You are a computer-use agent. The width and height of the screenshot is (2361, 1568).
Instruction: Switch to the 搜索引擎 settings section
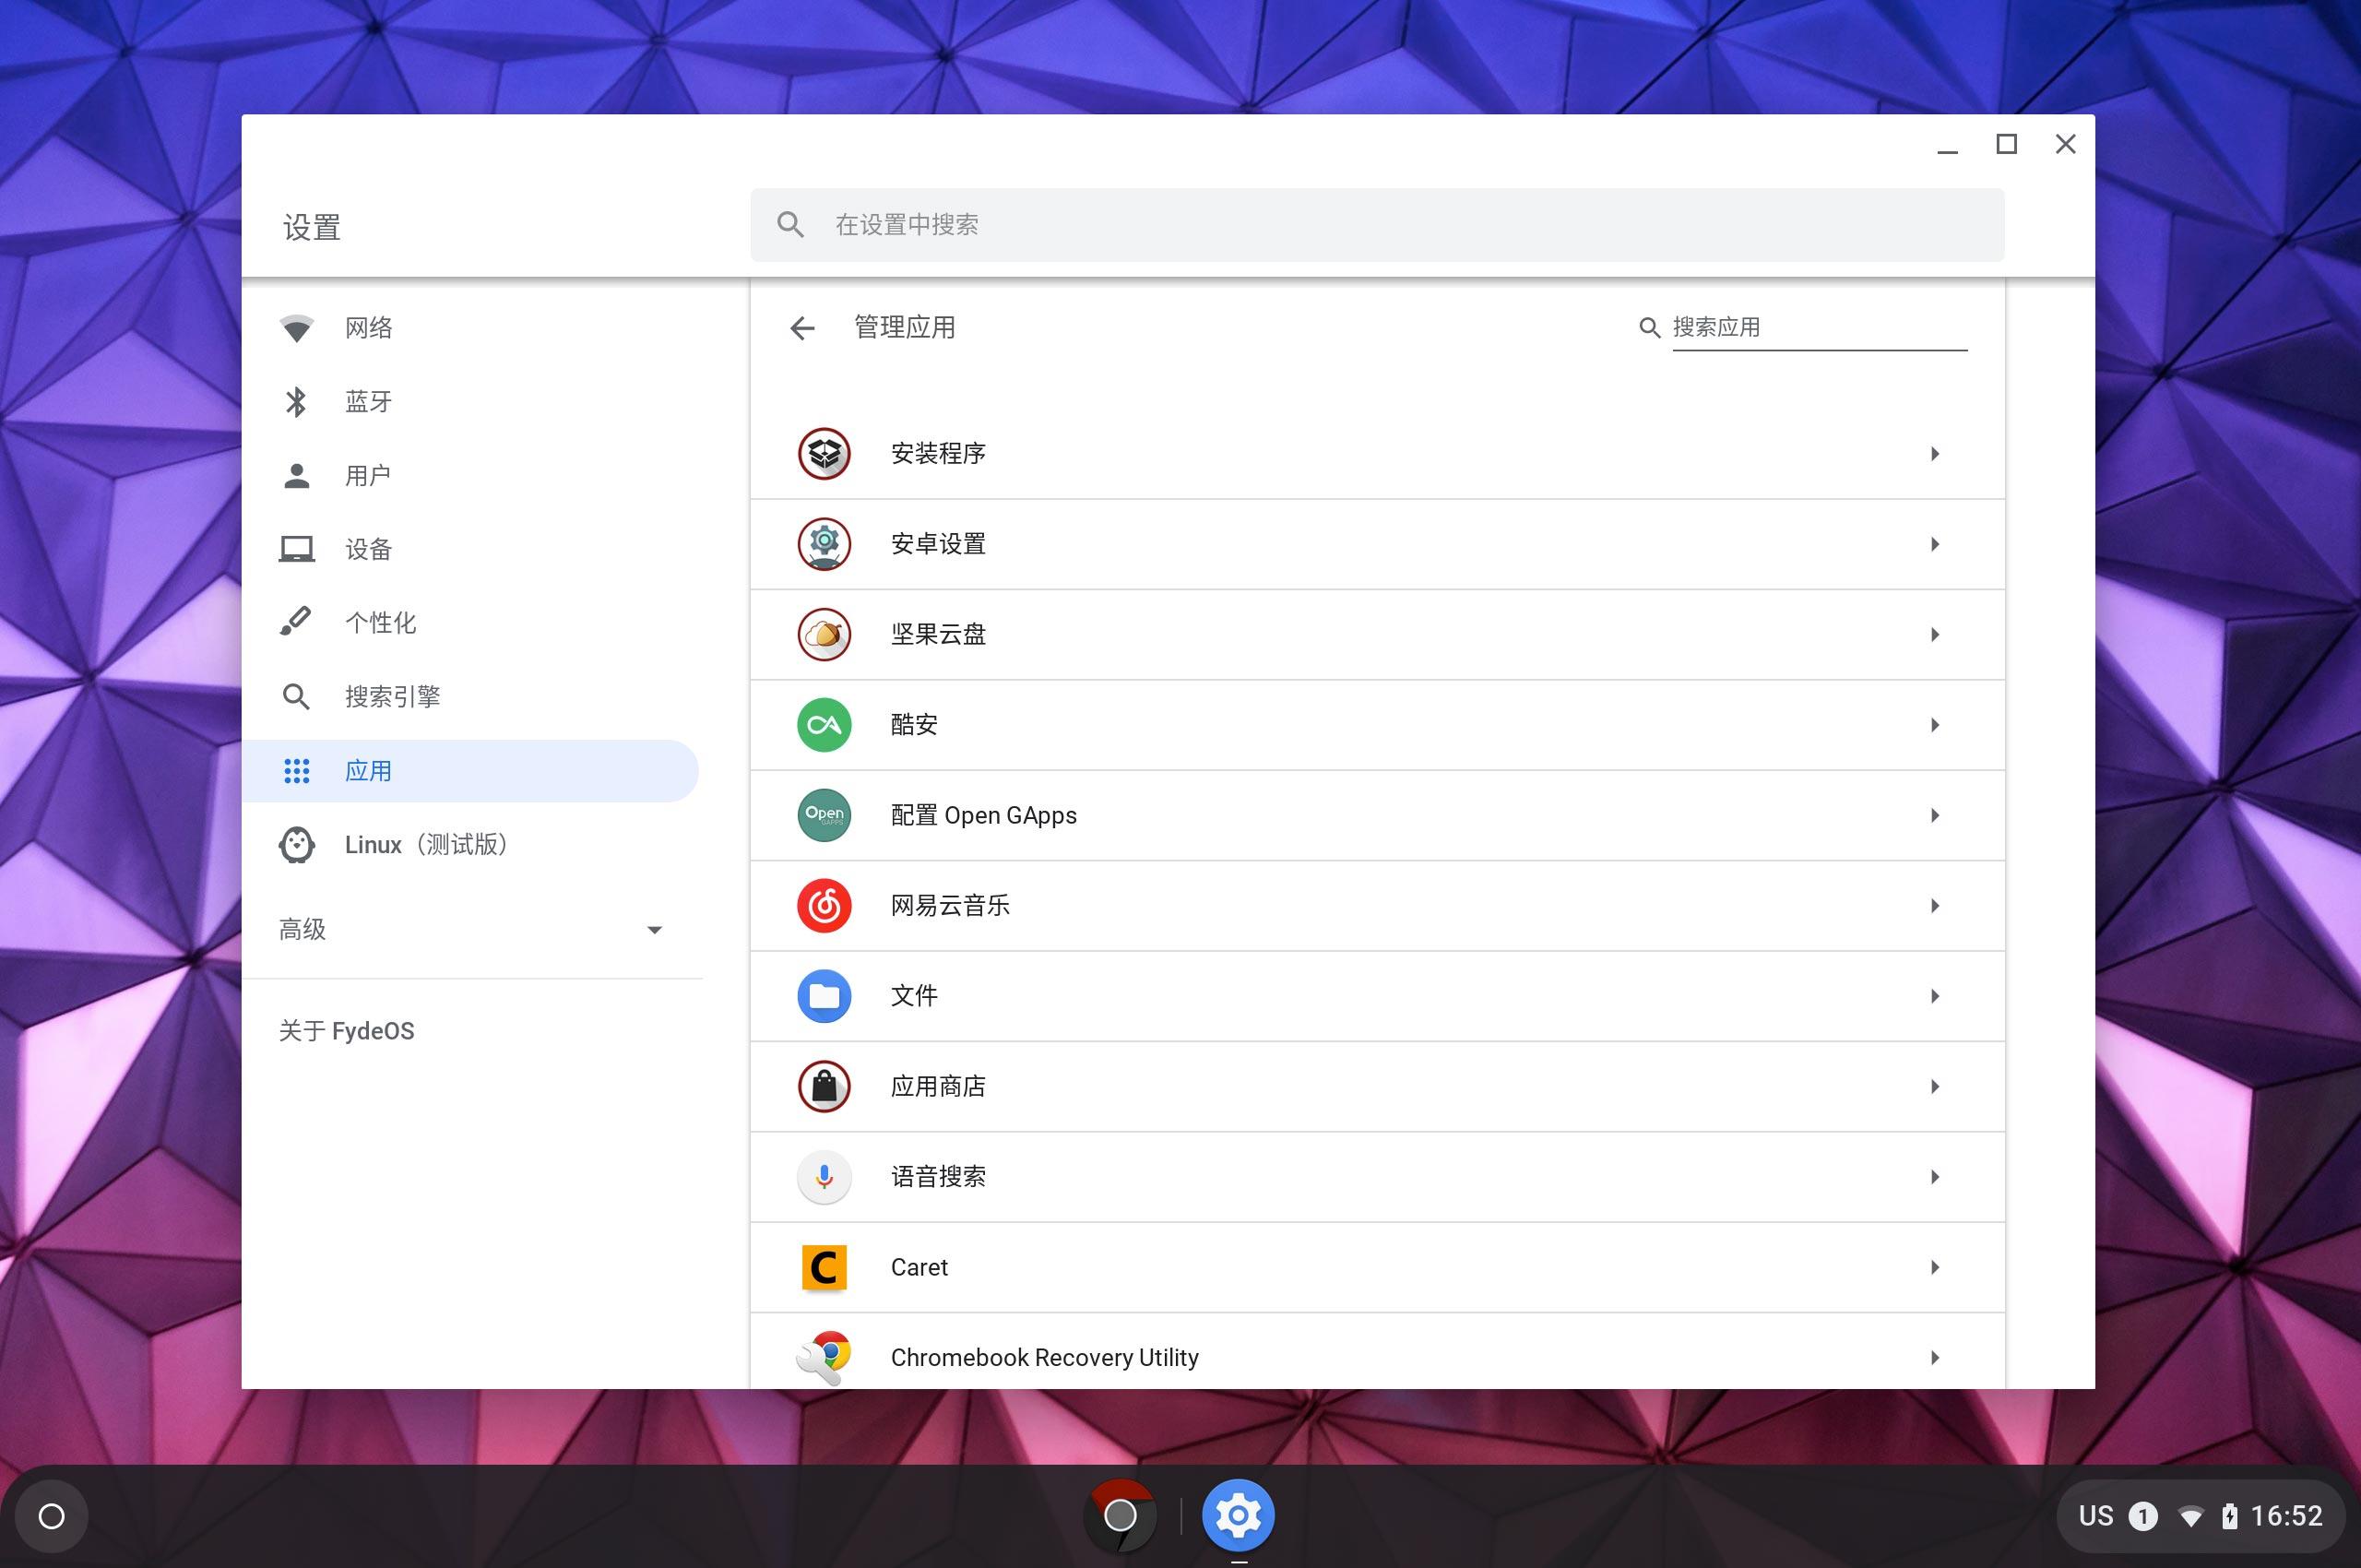click(395, 696)
